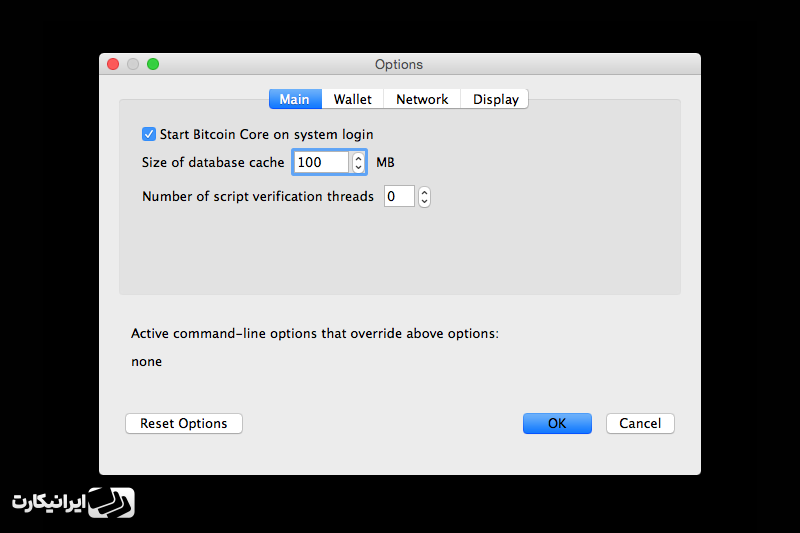Increase script verification threads with up arrow
Image resolution: width=800 pixels, height=533 pixels.
tap(424, 192)
